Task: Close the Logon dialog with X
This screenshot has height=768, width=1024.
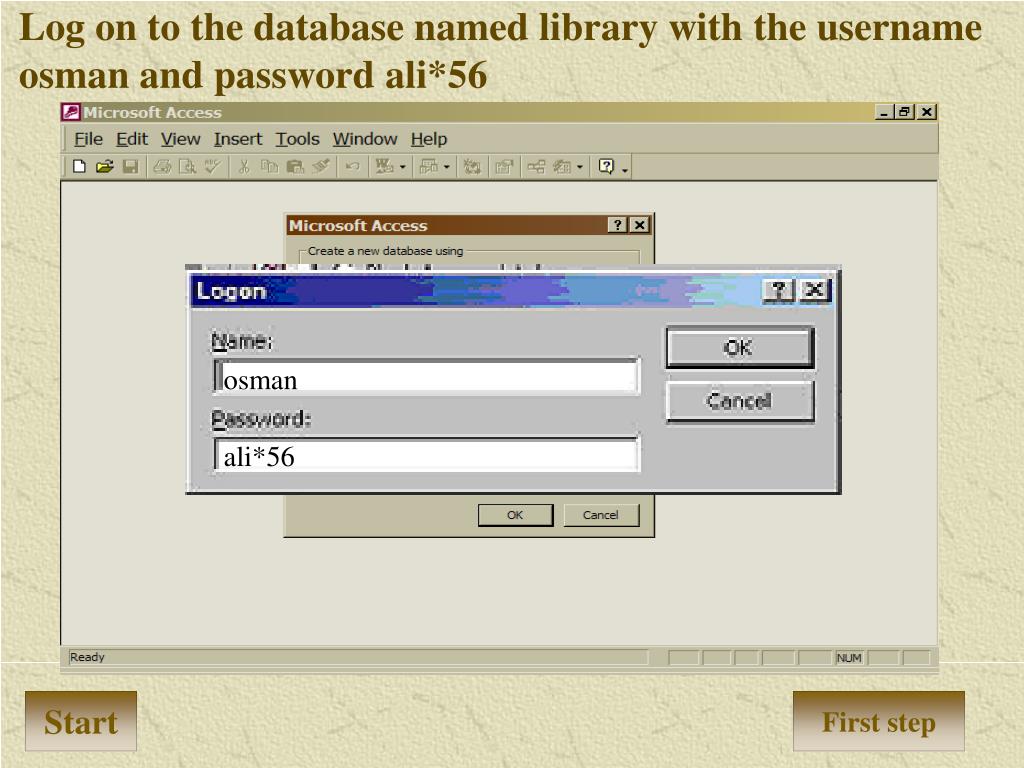Action: pos(814,290)
